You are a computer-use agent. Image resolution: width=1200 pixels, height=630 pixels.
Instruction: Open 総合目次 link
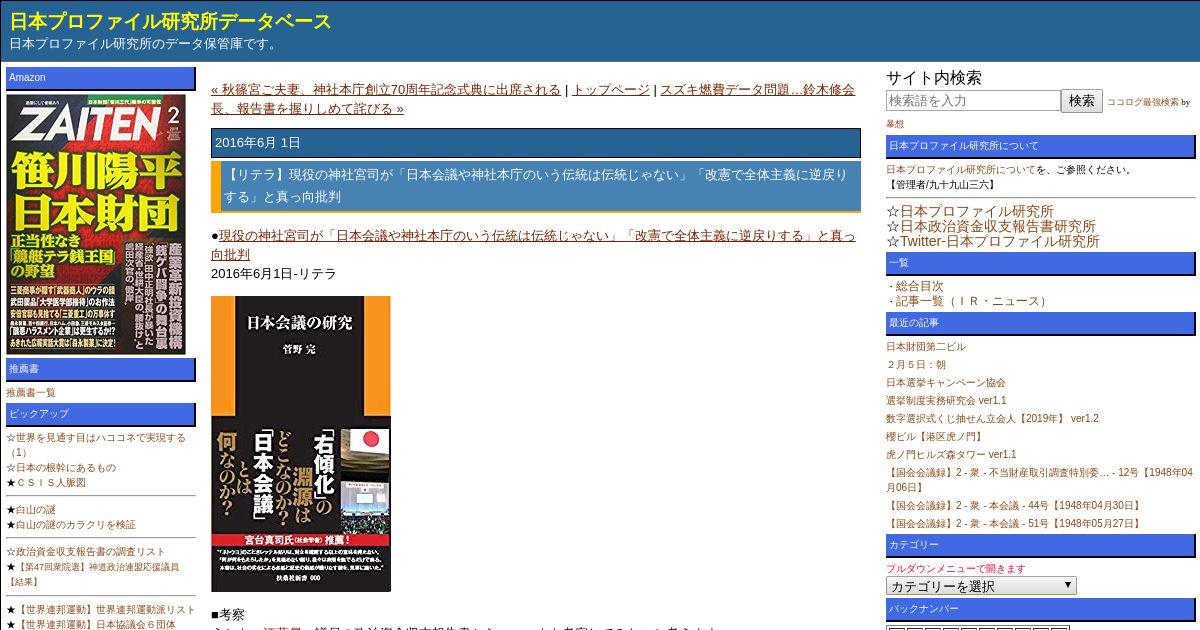click(919, 286)
